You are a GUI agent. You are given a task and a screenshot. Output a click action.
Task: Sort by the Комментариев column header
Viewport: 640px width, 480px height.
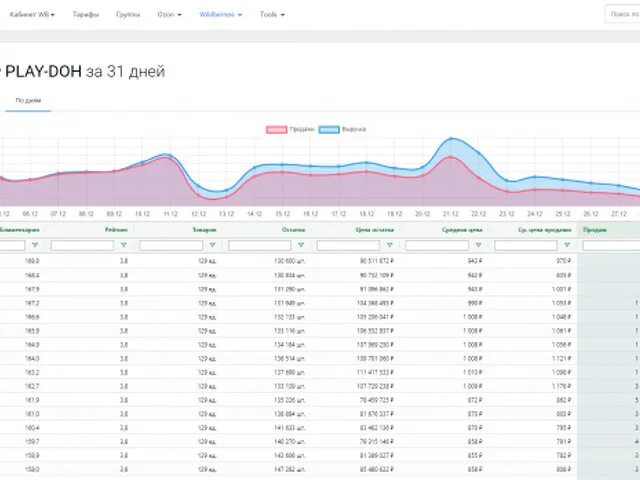20,230
